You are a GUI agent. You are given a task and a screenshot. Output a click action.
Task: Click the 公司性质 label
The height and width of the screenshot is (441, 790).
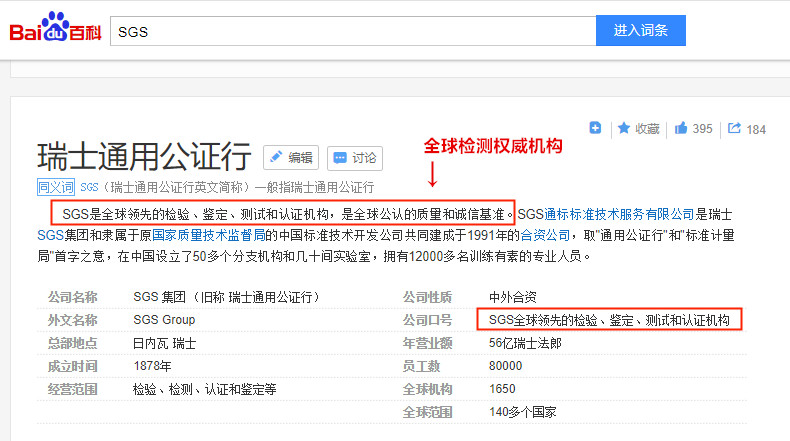427,297
